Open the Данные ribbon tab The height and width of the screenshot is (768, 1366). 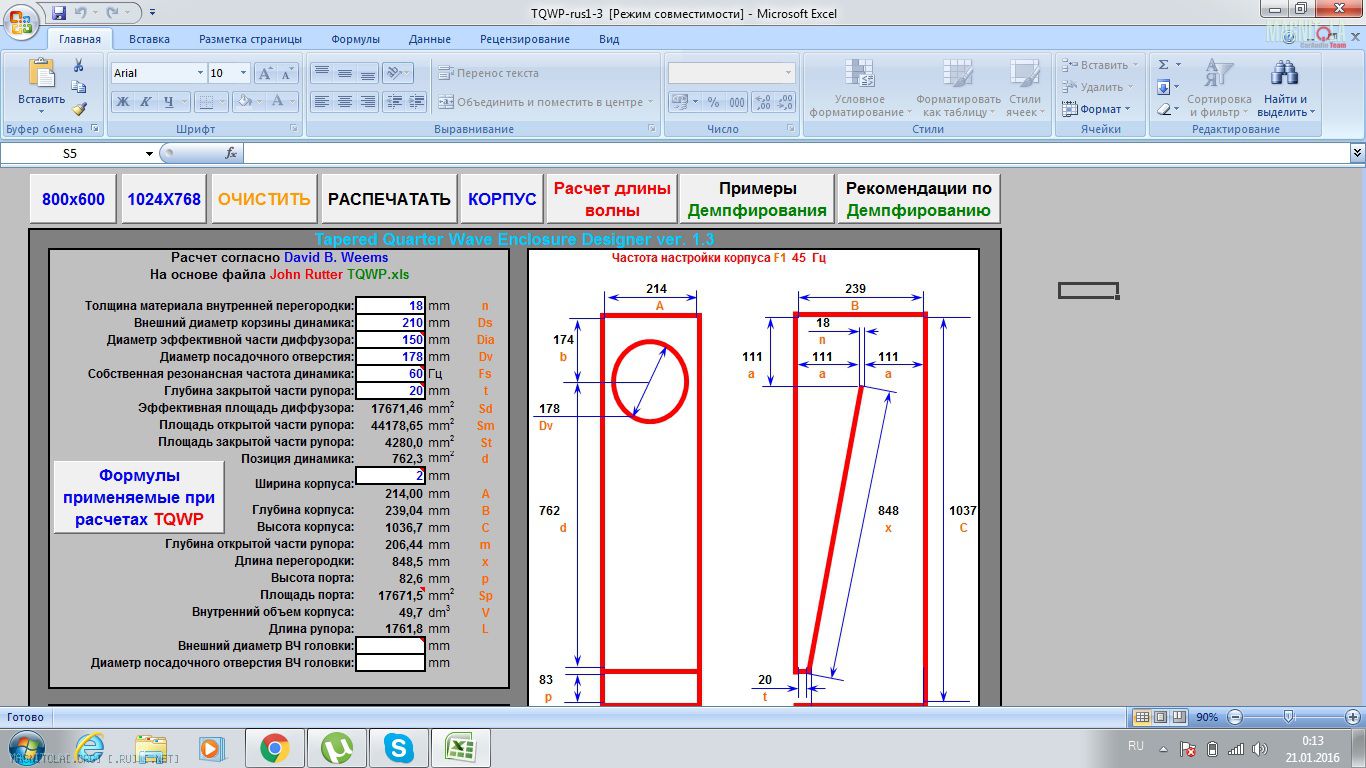coord(429,39)
